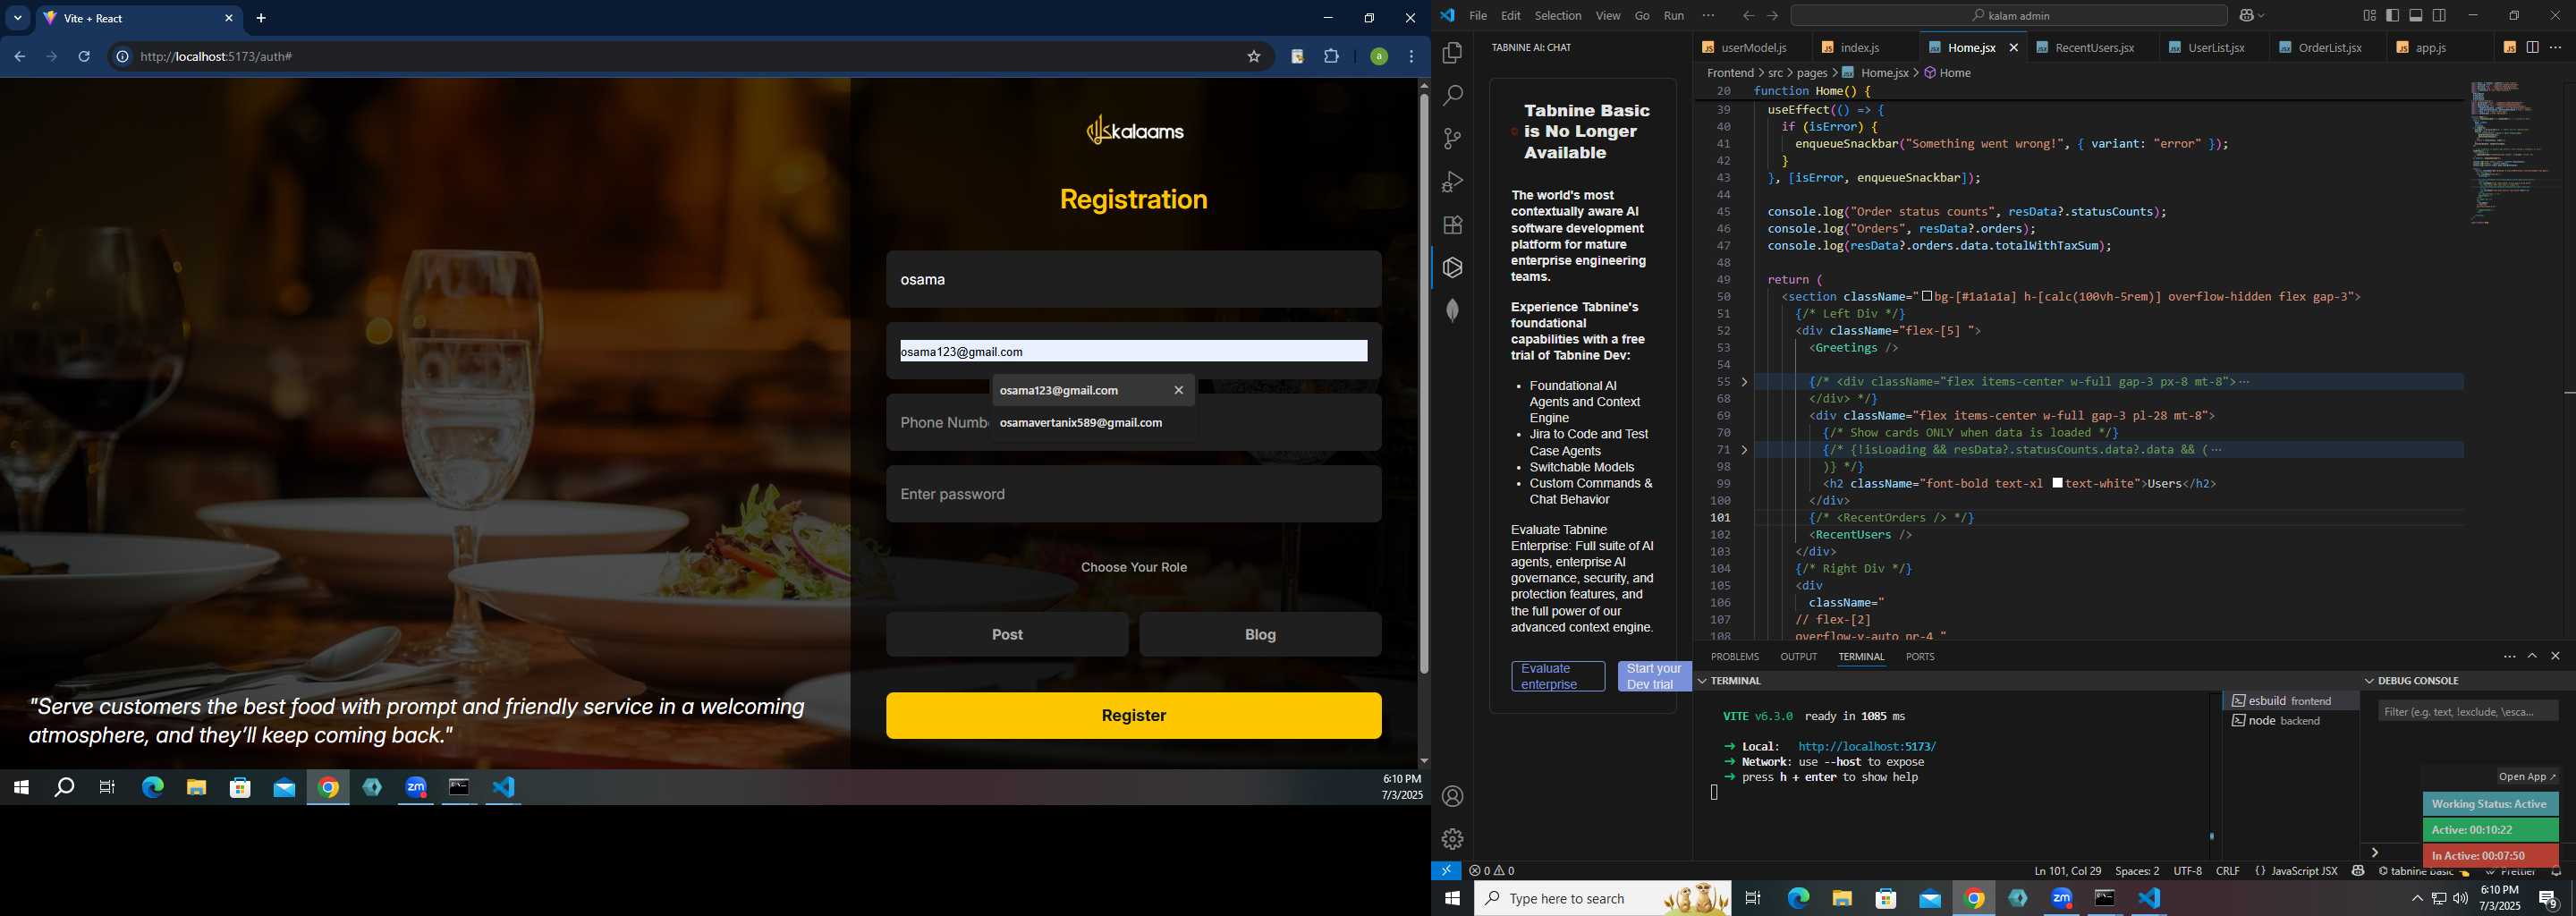Open the File menu
The image size is (2576, 916).
point(1478,16)
